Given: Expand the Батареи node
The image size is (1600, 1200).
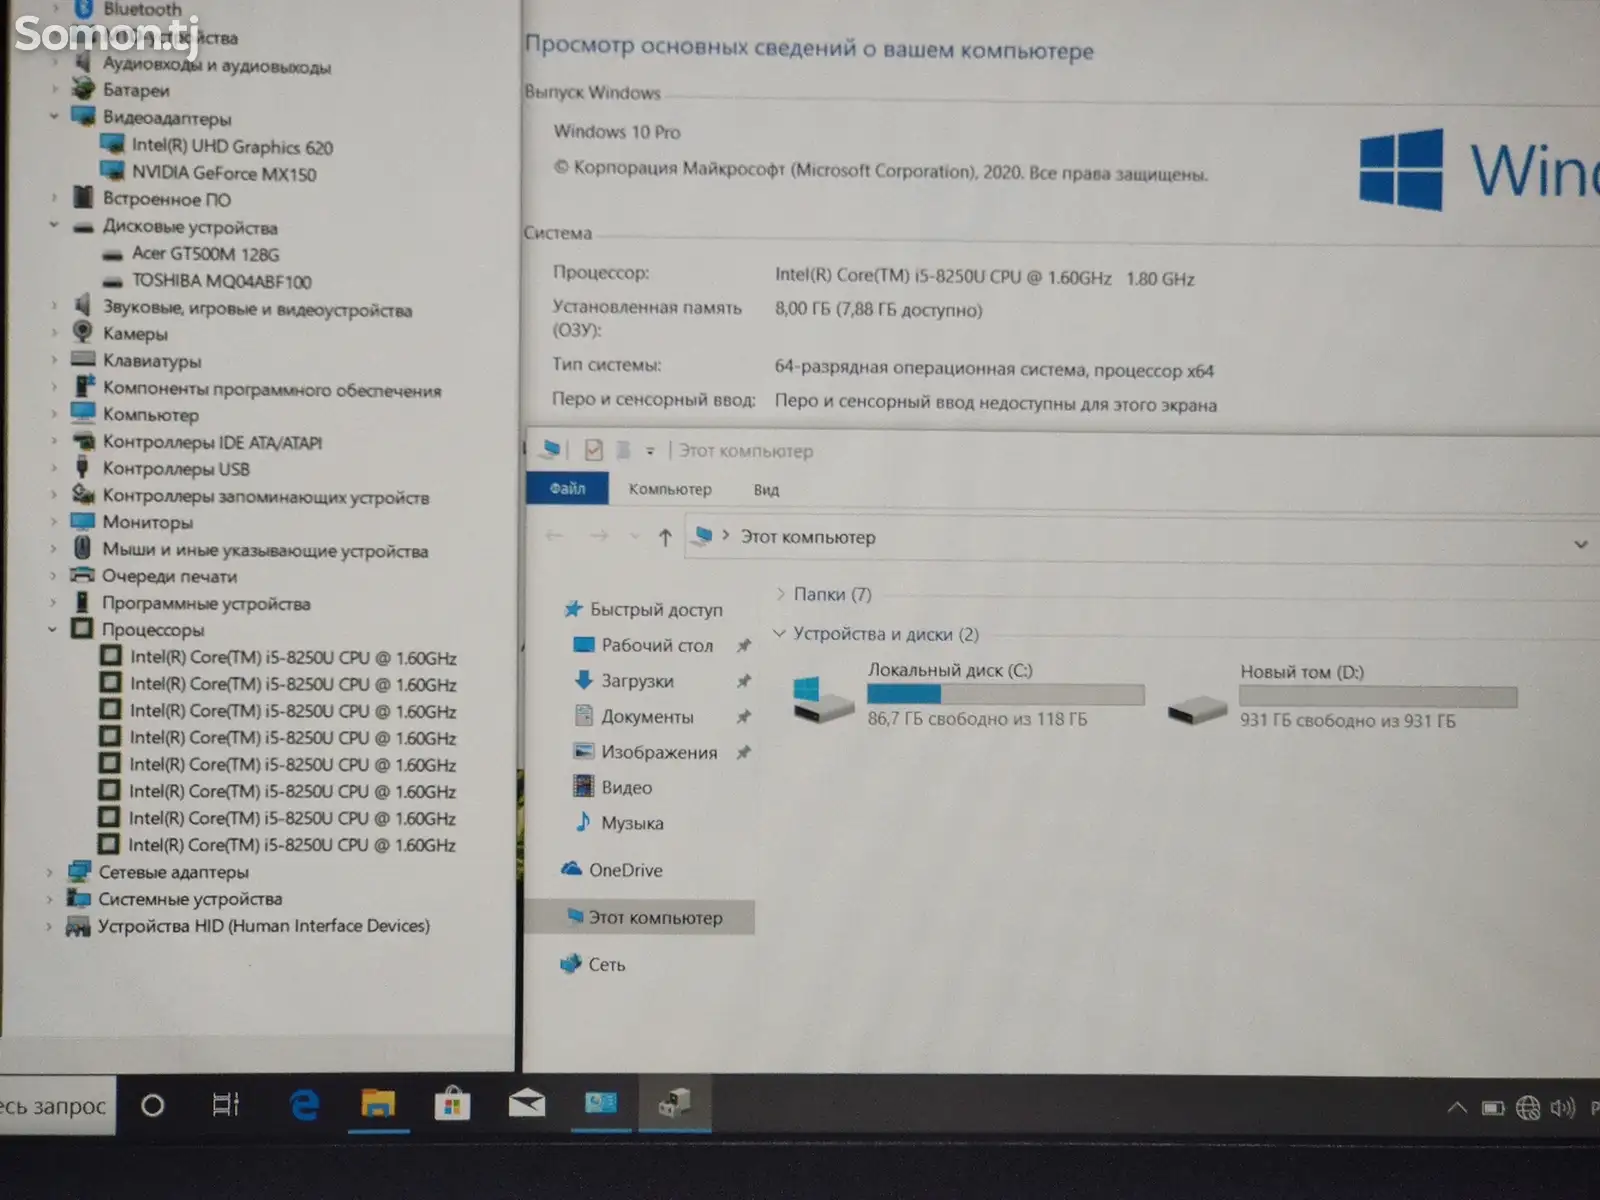Looking at the screenshot, I should click(55, 90).
